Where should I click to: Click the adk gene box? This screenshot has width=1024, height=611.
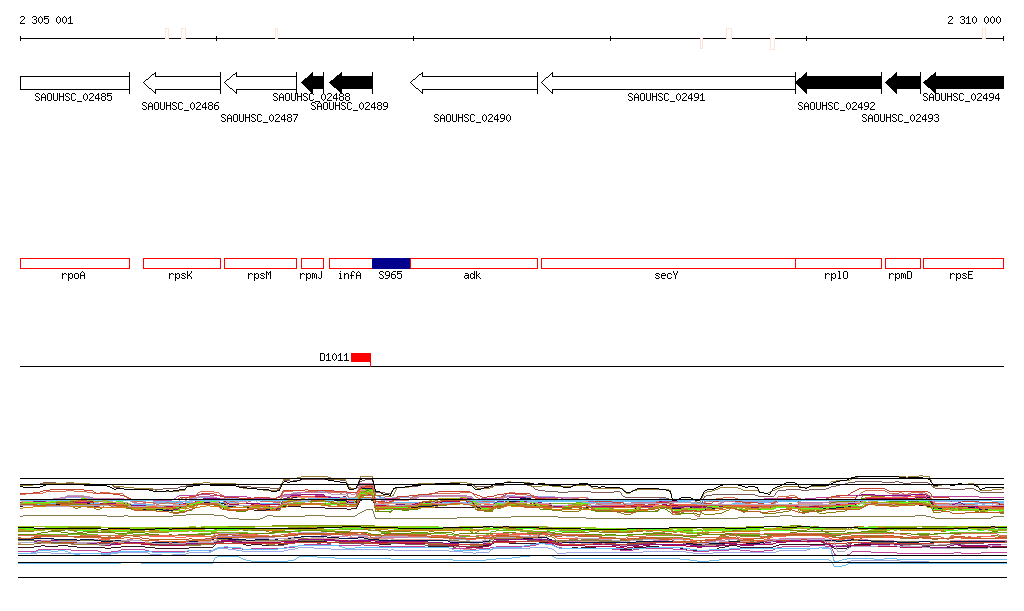click(x=473, y=264)
